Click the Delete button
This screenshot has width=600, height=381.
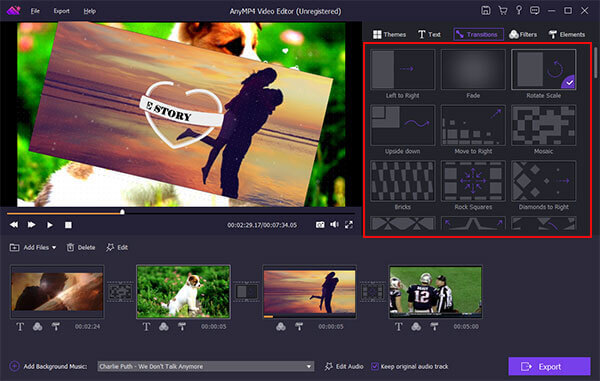(81, 247)
